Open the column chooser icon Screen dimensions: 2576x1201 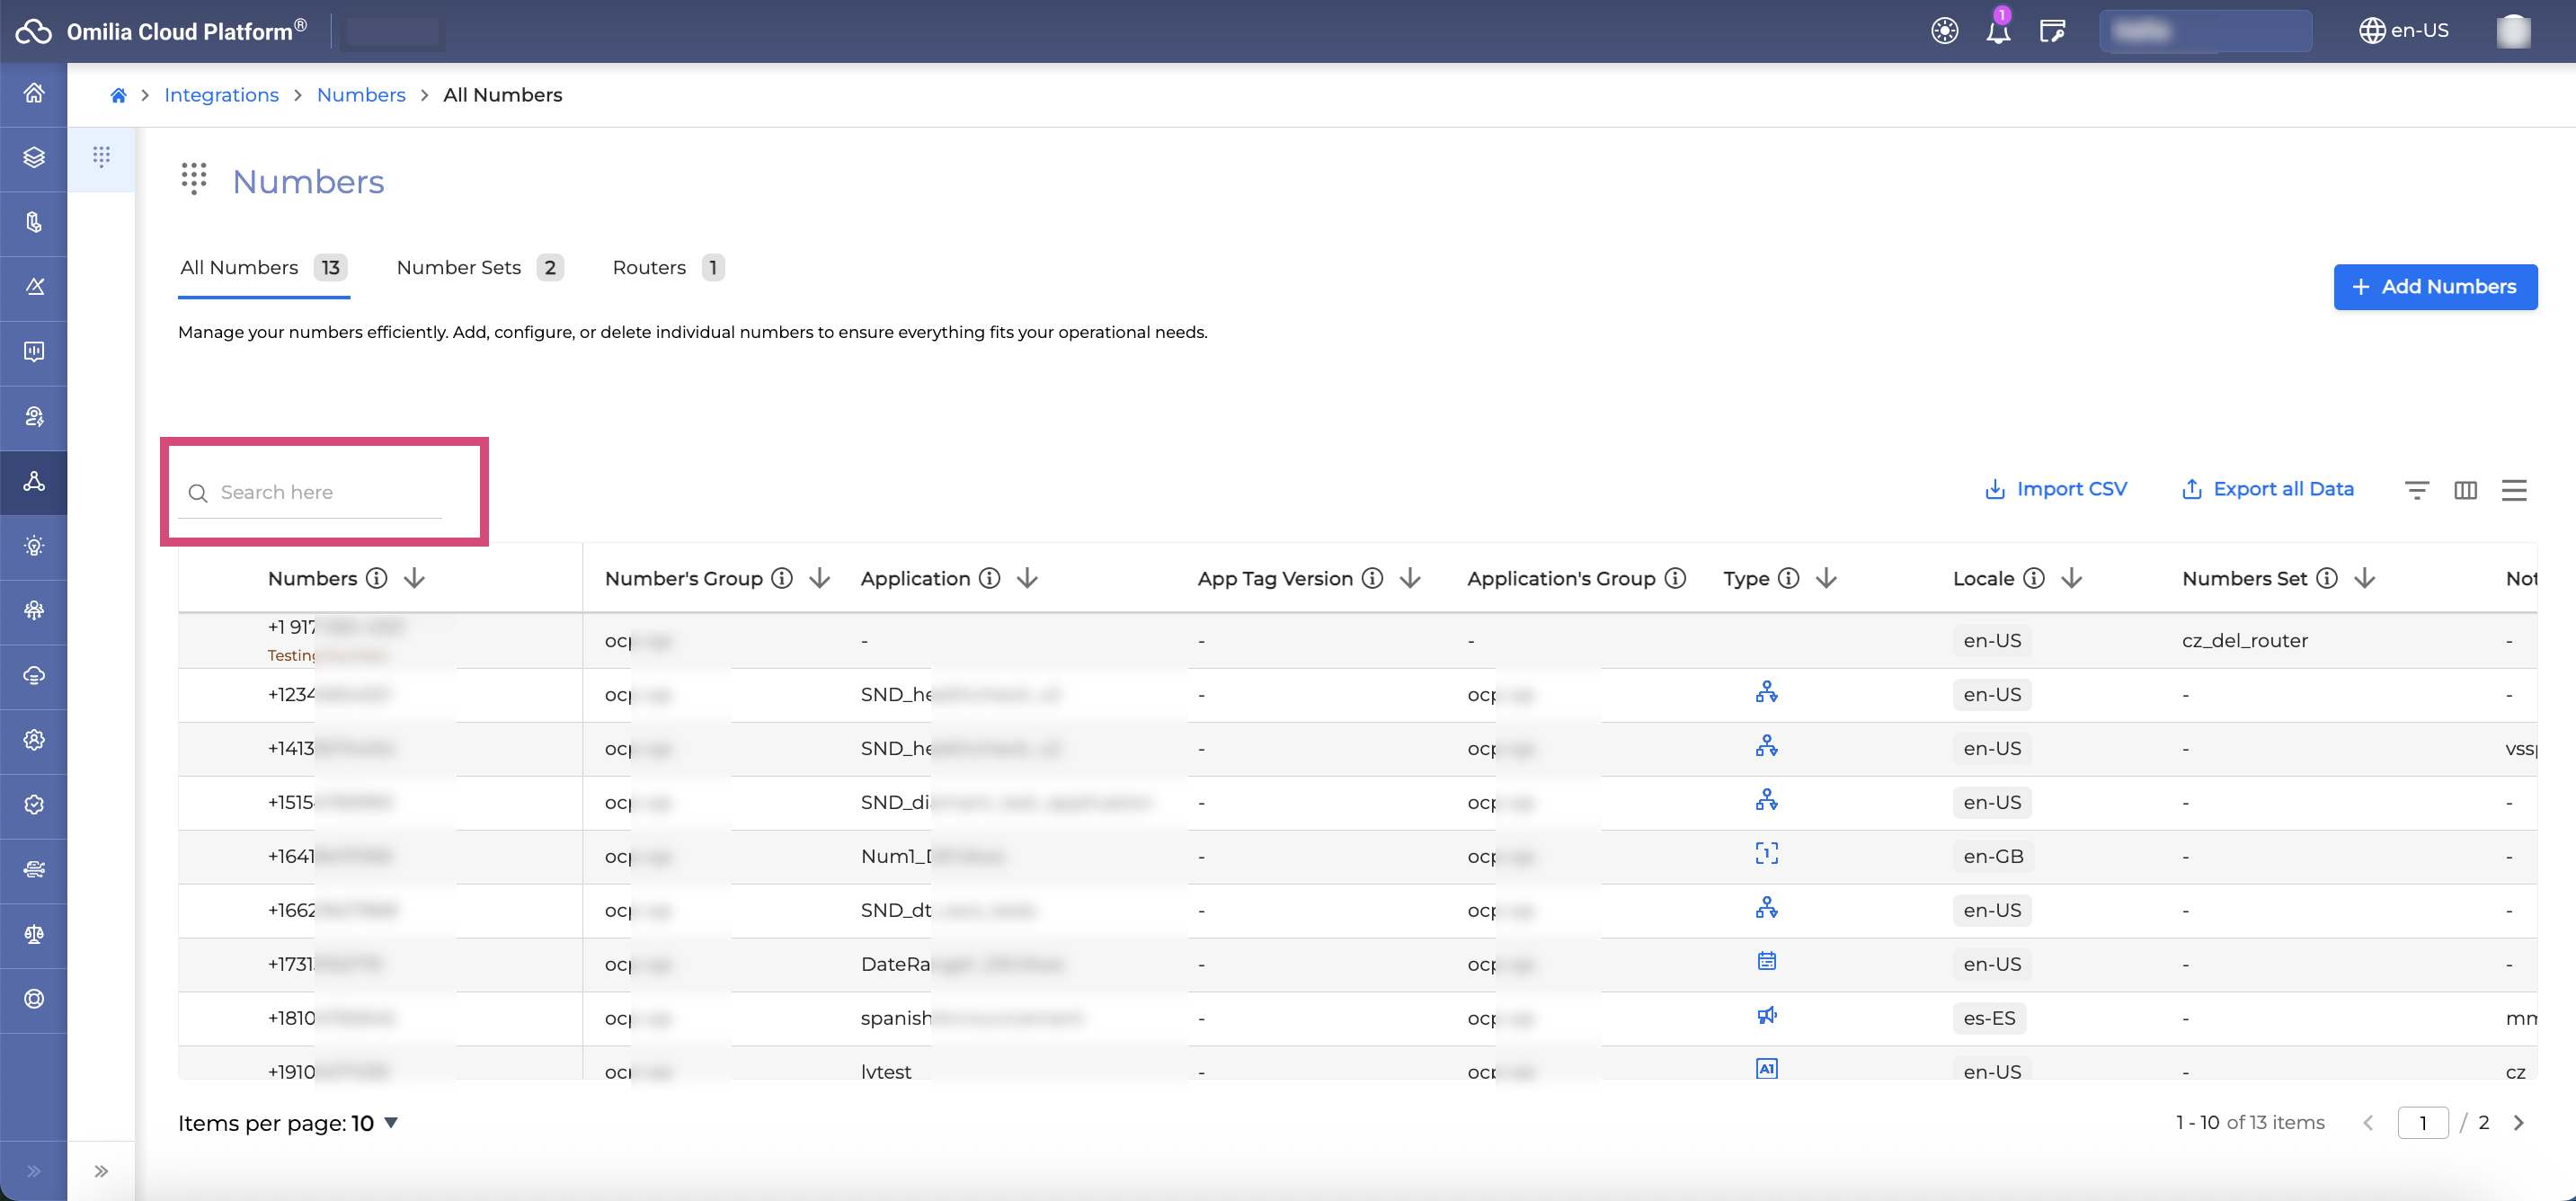pos(2465,489)
